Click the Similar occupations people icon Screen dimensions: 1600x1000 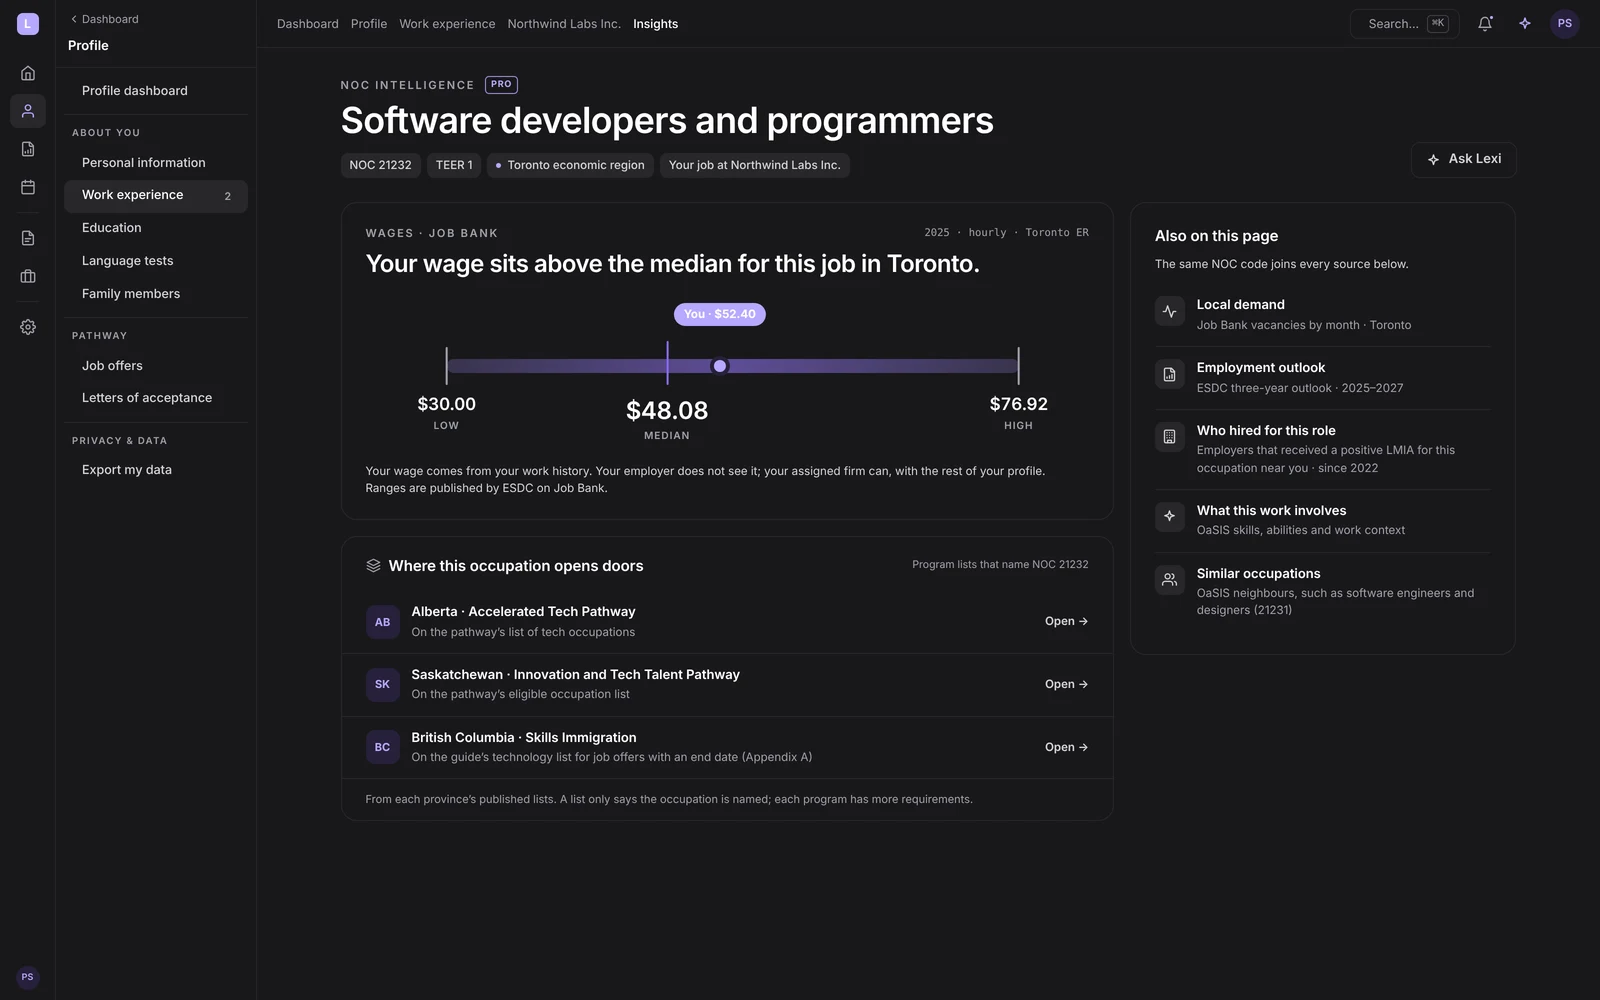coord(1169,580)
